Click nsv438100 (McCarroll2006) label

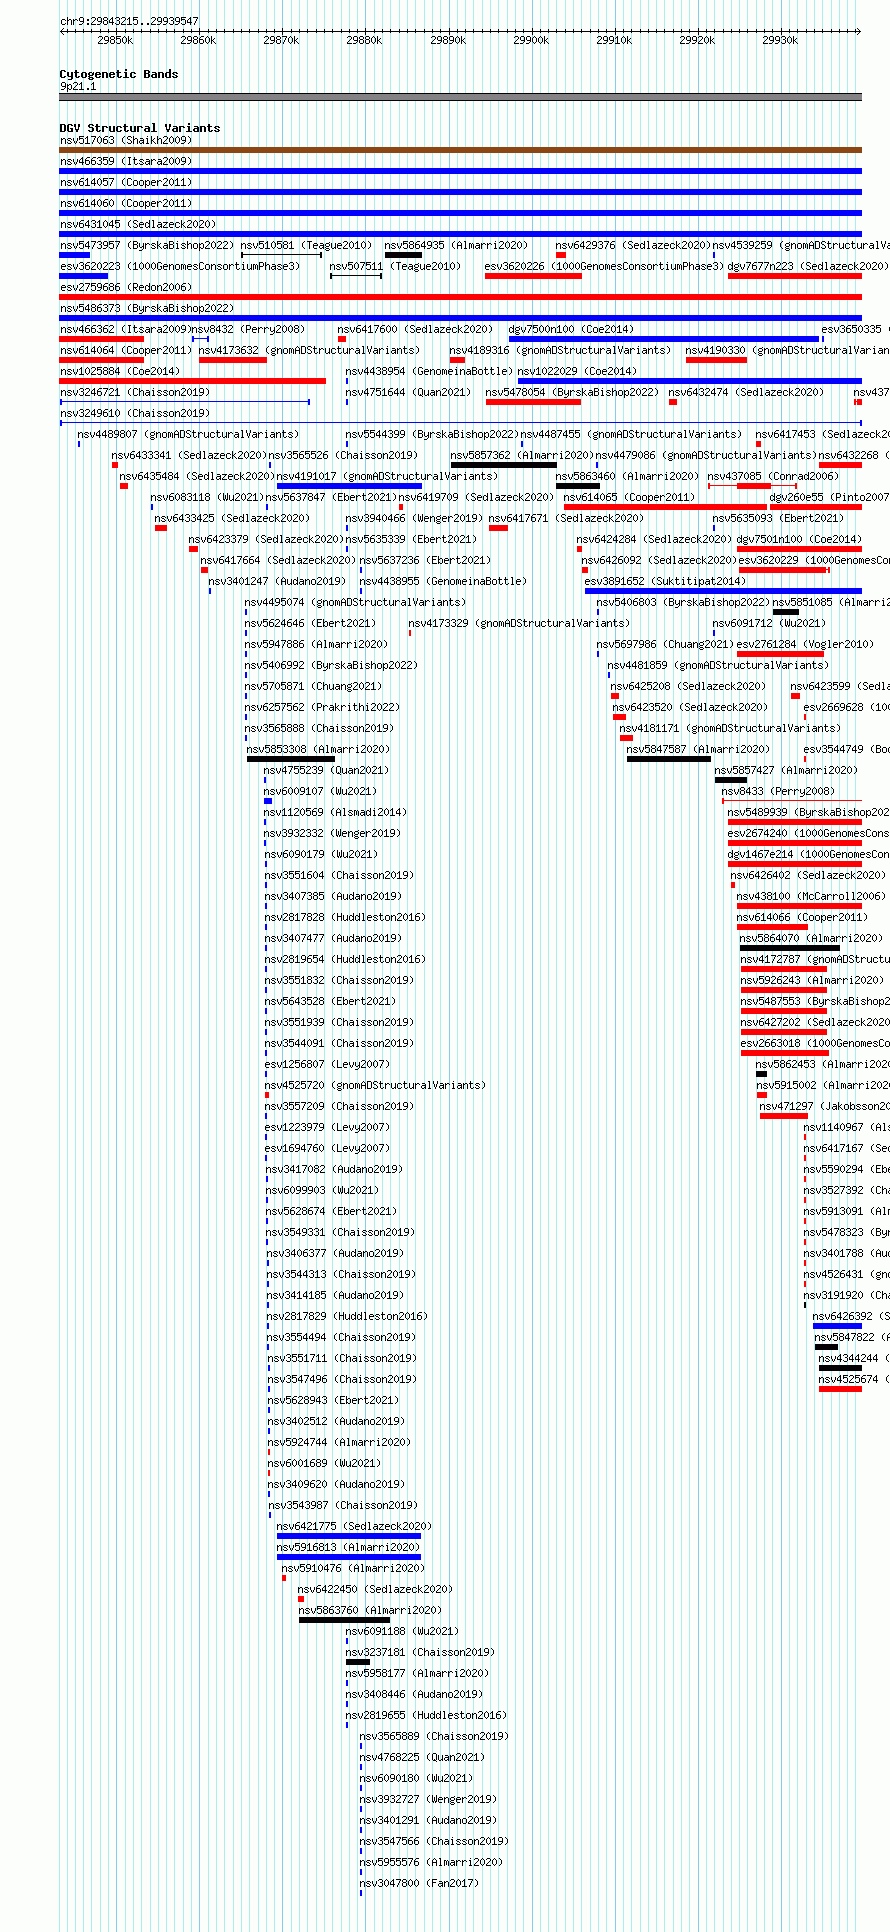click(812, 896)
